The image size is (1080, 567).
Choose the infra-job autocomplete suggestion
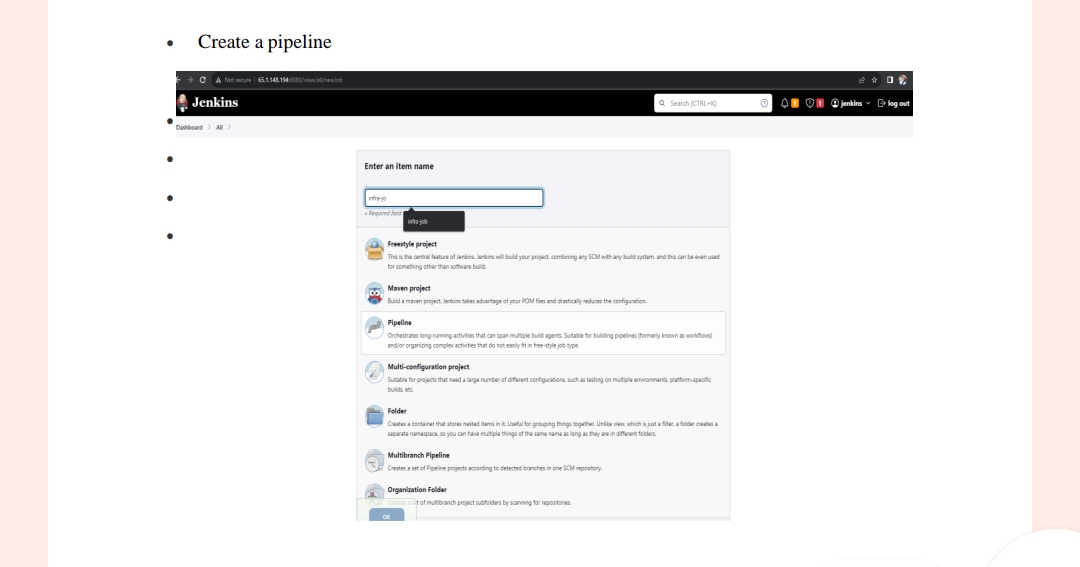pos(433,221)
